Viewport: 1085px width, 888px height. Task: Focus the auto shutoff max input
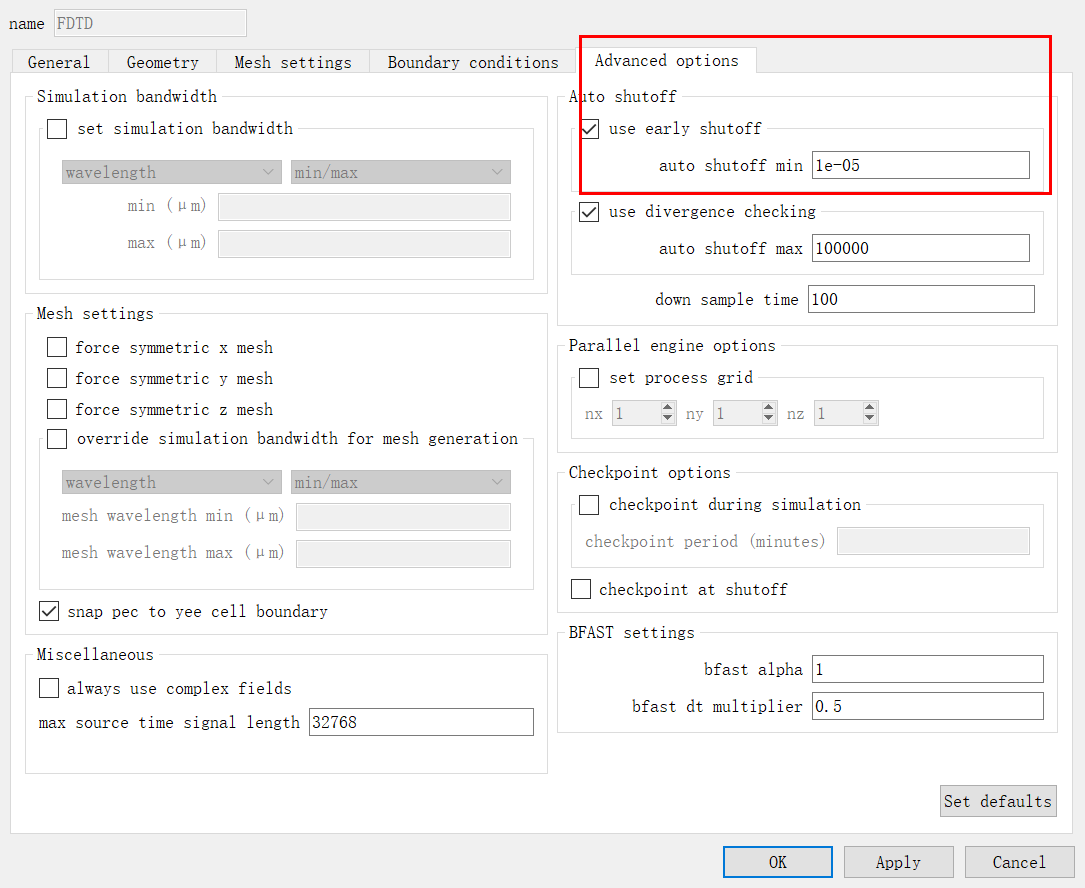pyautogui.click(x=920, y=248)
